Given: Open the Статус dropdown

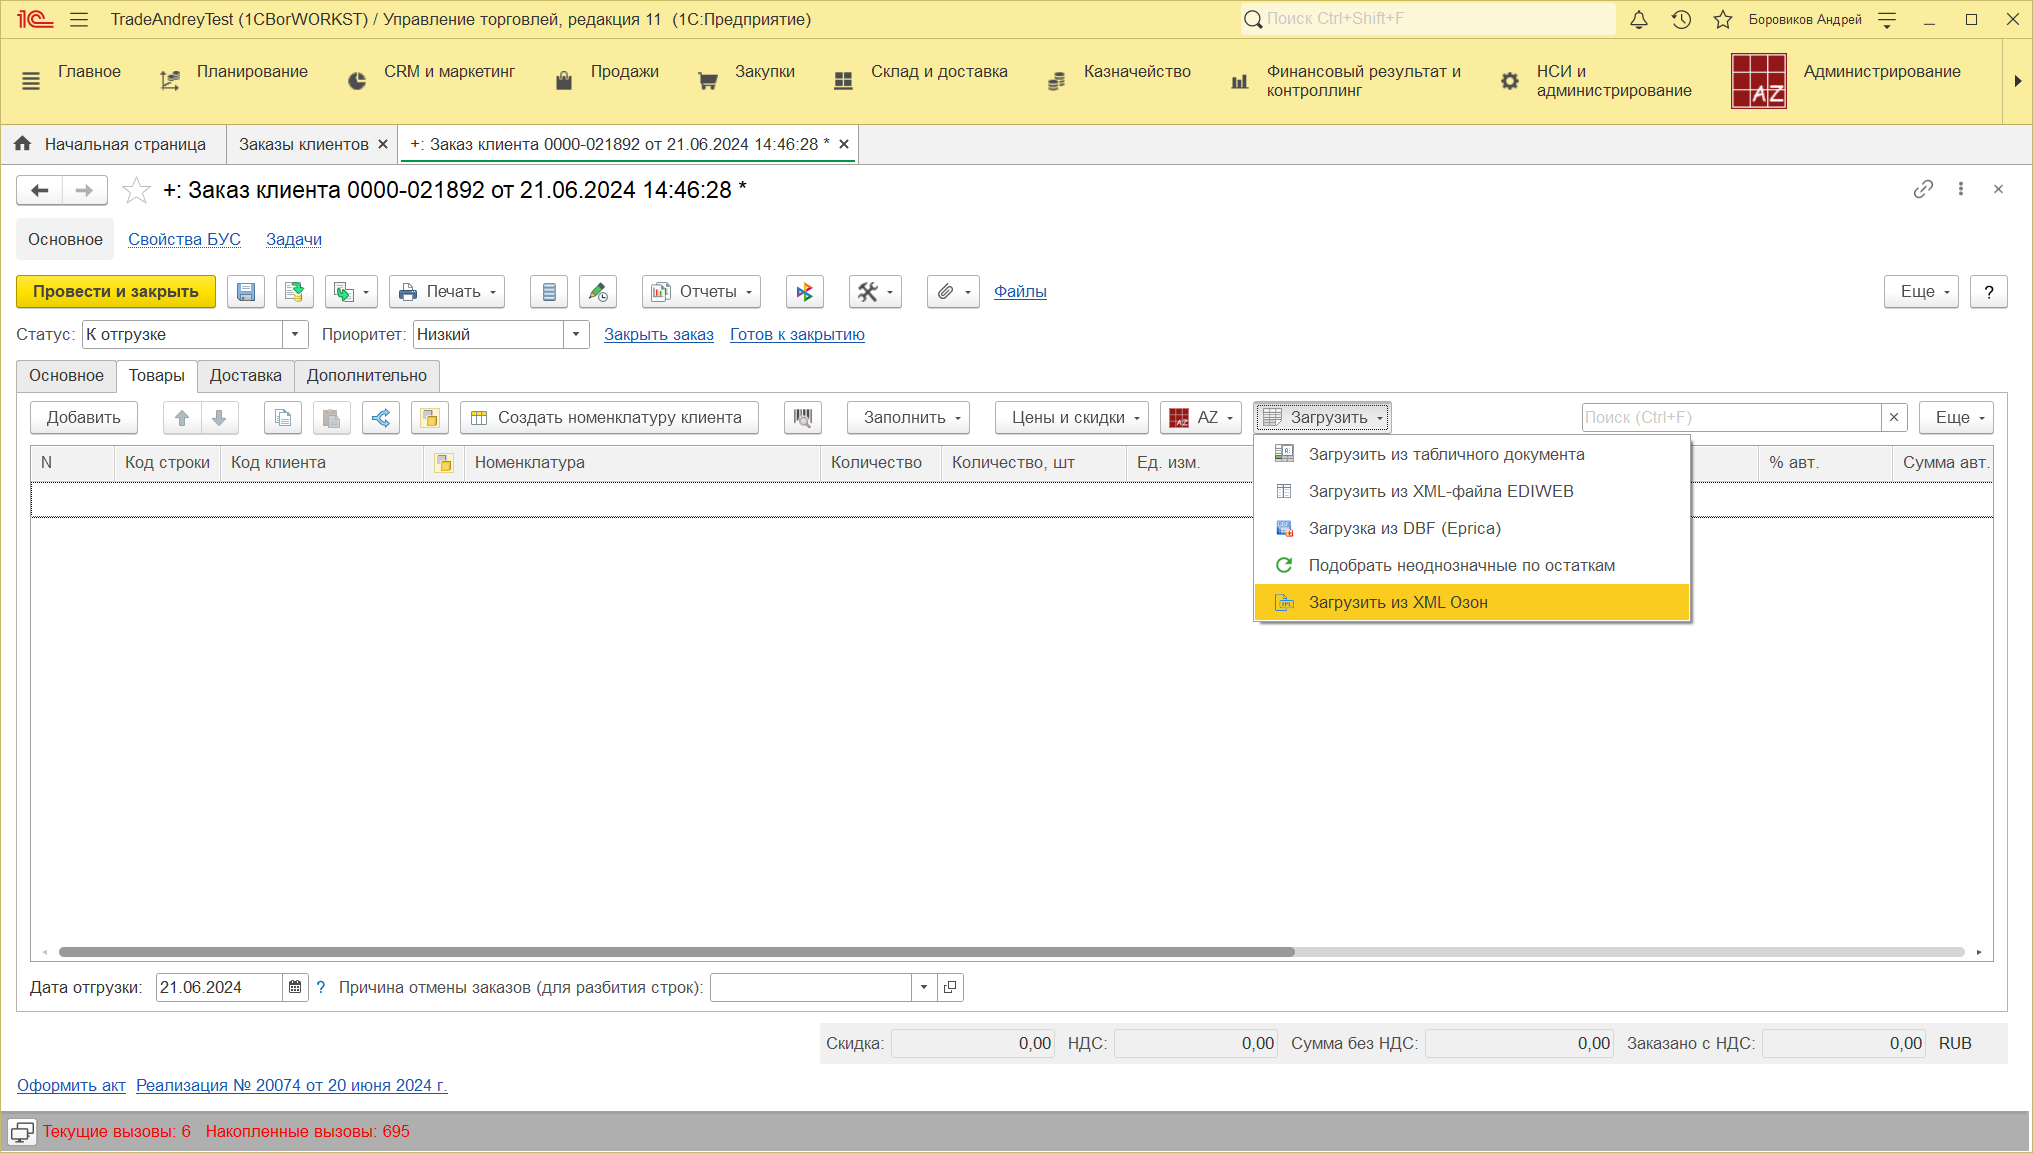Looking at the screenshot, I should click(295, 335).
